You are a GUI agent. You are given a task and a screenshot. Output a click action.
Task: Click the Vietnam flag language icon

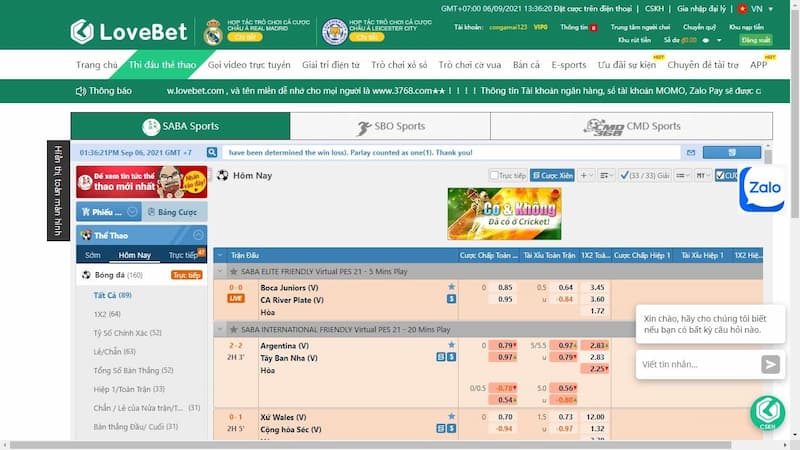click(x=742, y=9)
